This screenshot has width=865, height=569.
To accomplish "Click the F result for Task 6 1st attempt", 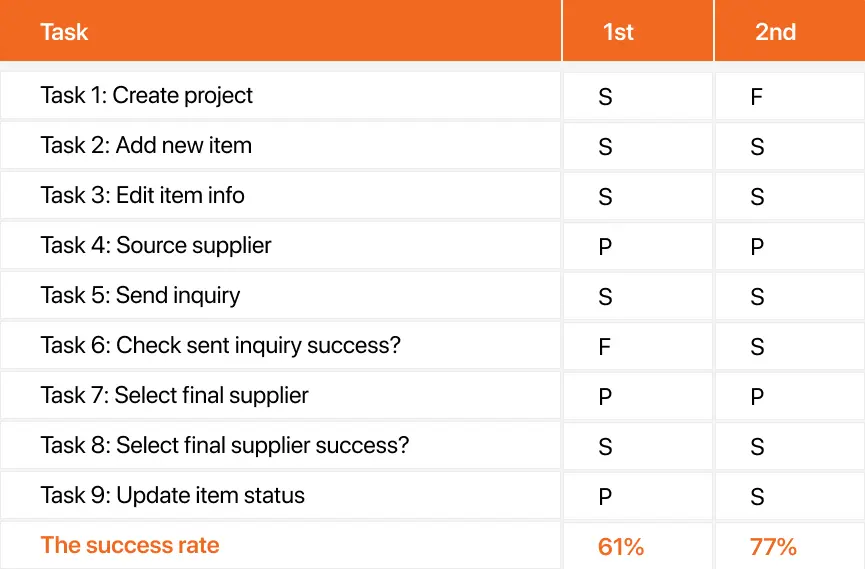I will (605, 347).
